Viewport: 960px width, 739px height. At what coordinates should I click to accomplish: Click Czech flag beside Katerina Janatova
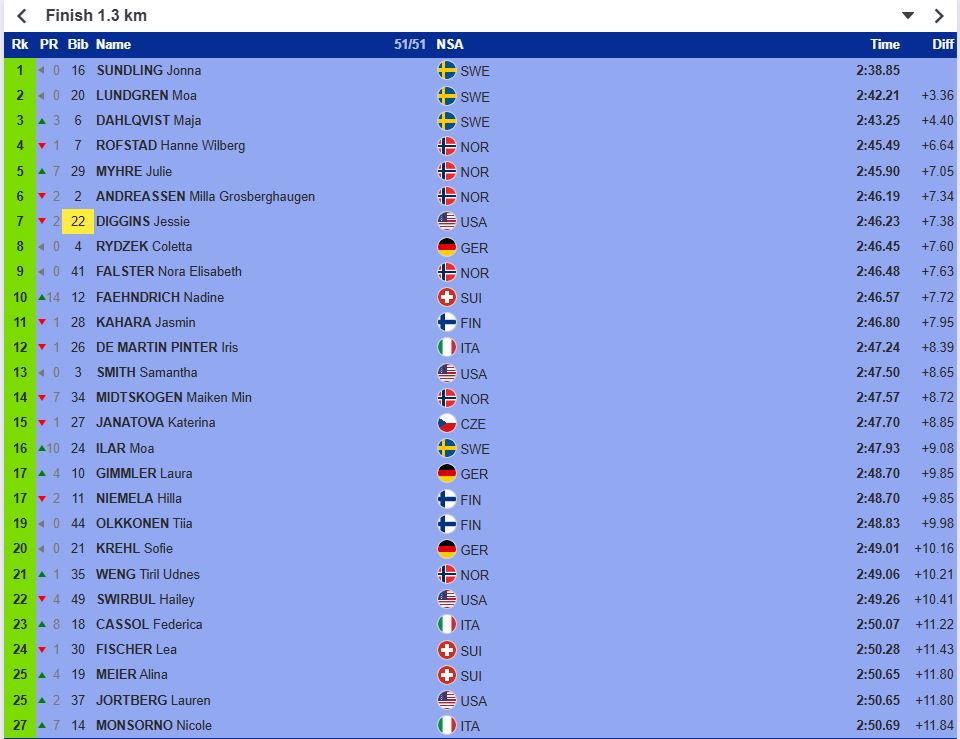447,423
